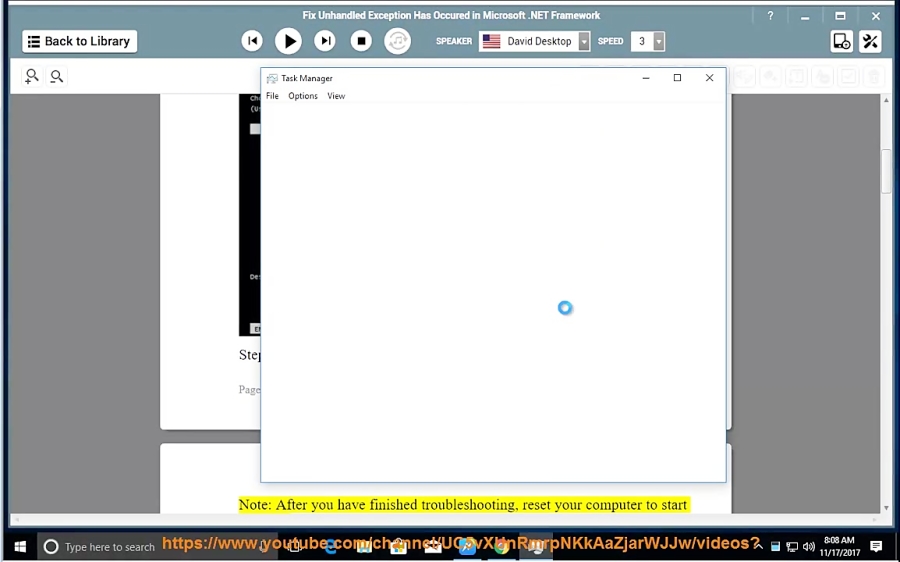Open the Speed value dropdown arrow
Viewport: 900px width, 562px height.
[x=659, y=41]
